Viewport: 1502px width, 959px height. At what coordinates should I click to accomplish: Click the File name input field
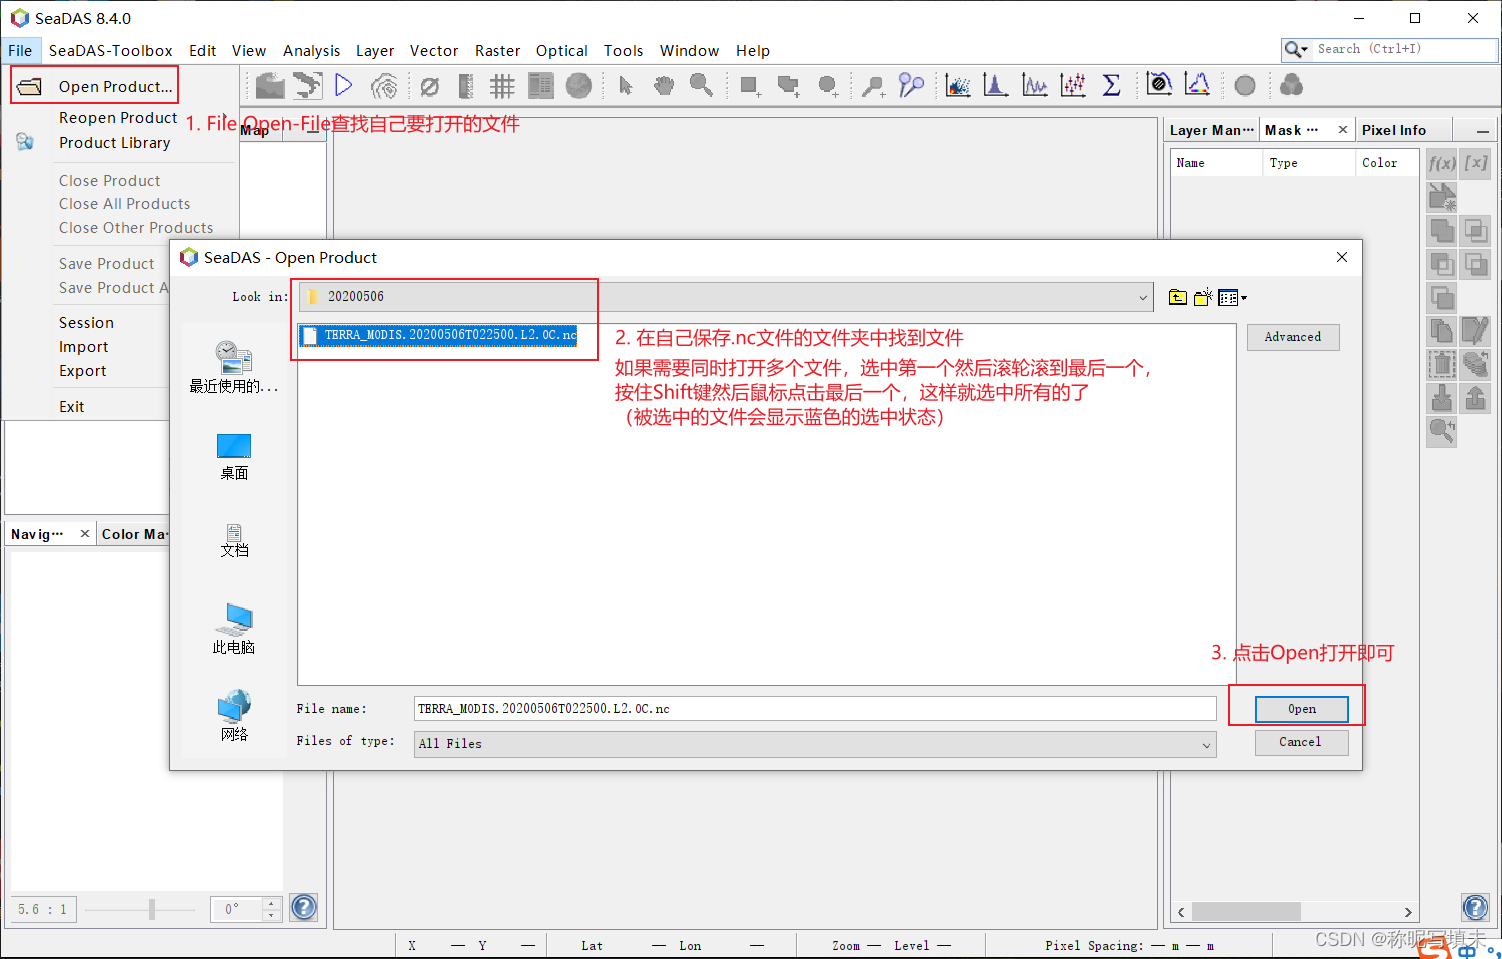pos(815,709)
